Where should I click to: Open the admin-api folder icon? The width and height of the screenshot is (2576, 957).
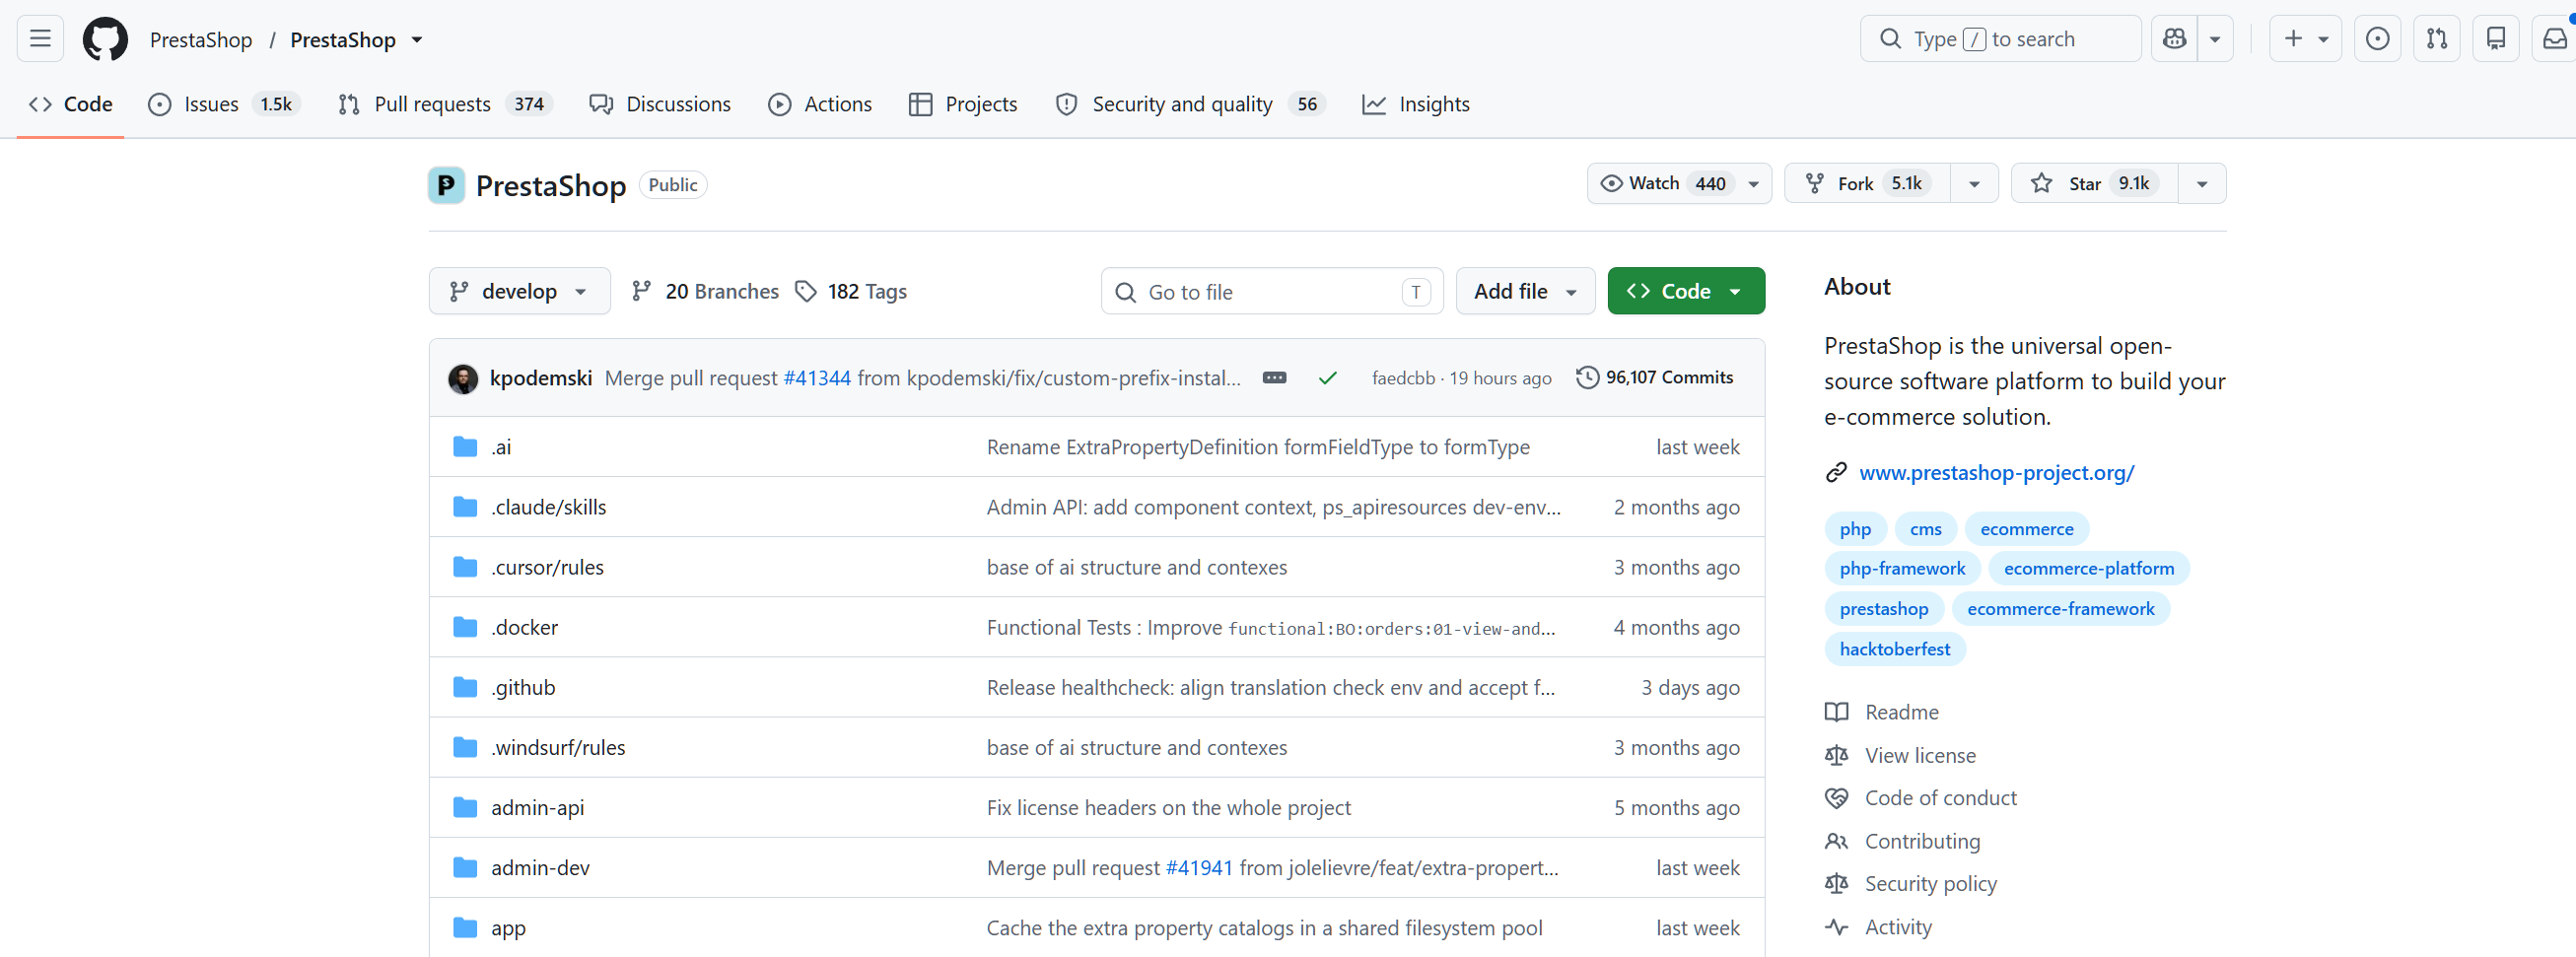pos(465,807)
